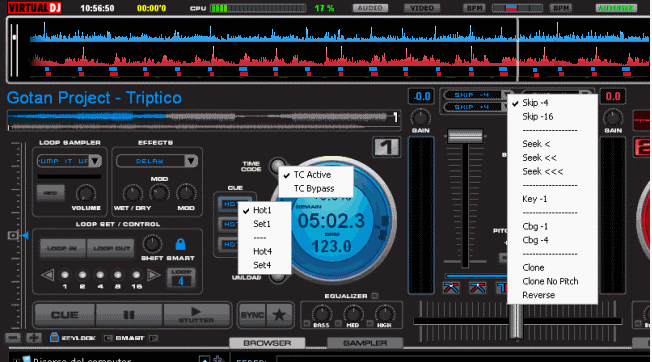Screen dimensions: 652x362
Task: Click the star button beside SYNC
Action: tap(279, 315)
